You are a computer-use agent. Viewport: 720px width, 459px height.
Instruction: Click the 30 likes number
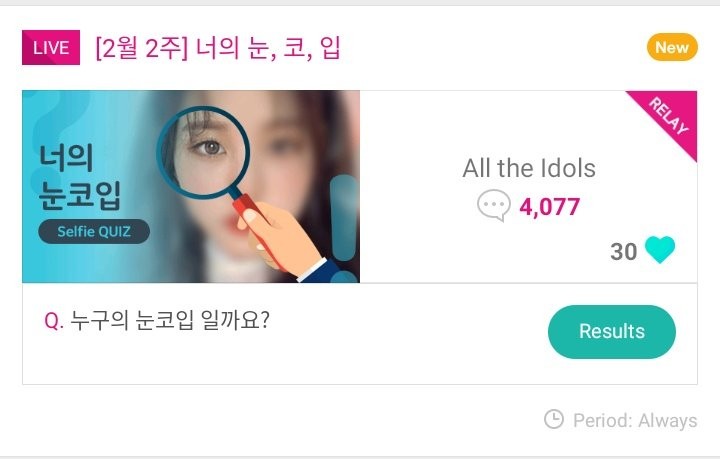[623, 251]
